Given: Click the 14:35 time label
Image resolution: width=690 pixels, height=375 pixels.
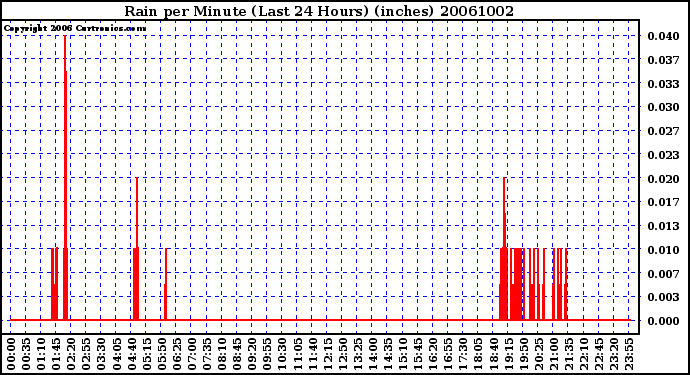Looking at the screenshot, I should click(387, 354).
